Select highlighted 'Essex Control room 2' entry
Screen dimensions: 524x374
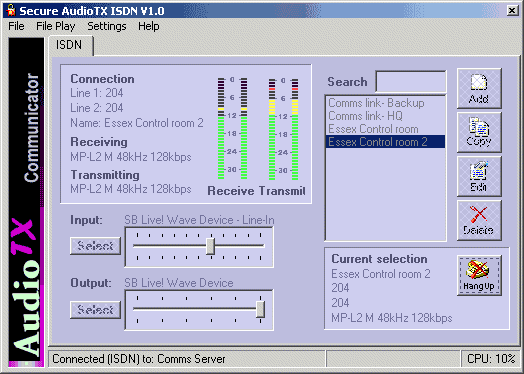pos(385,142)
